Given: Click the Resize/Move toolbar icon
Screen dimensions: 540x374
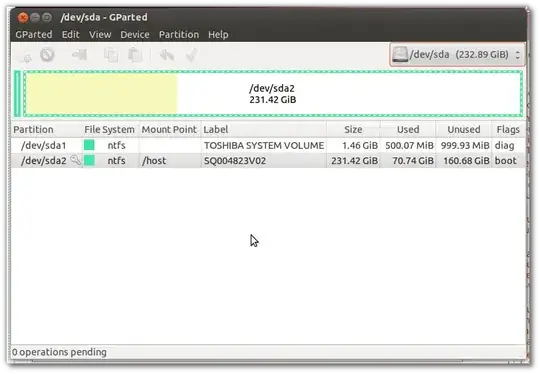Looking at the screenshot, I should pyautogui.click(x=80, y=54).
